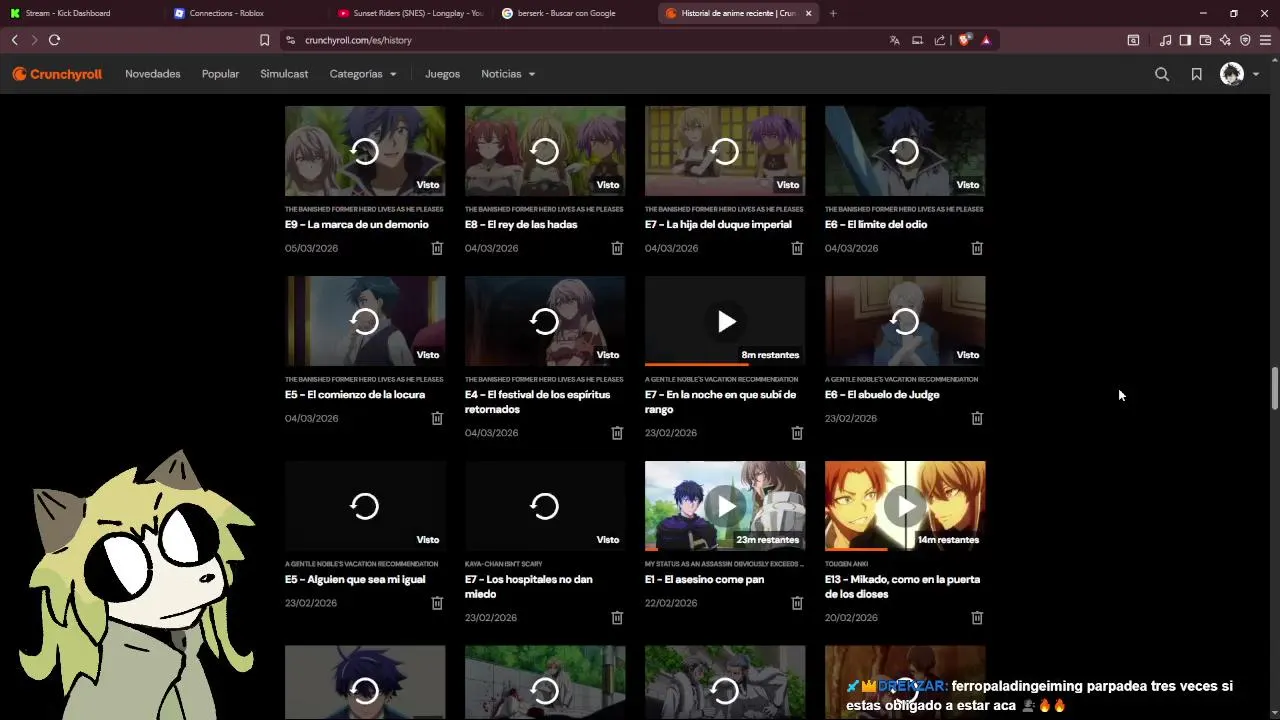Click the page vertical scrollbar thumb

[1275, 388]
